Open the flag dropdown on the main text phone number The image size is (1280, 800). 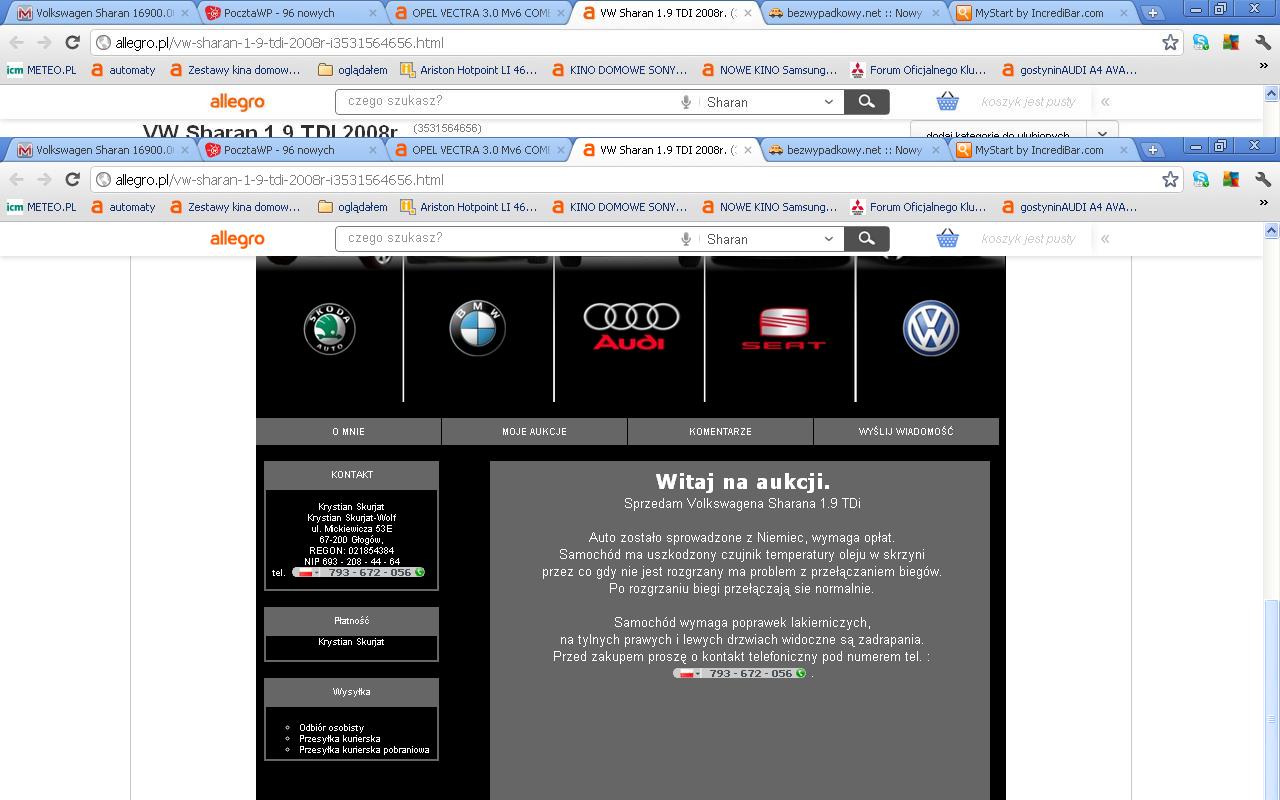pos(688,674)
